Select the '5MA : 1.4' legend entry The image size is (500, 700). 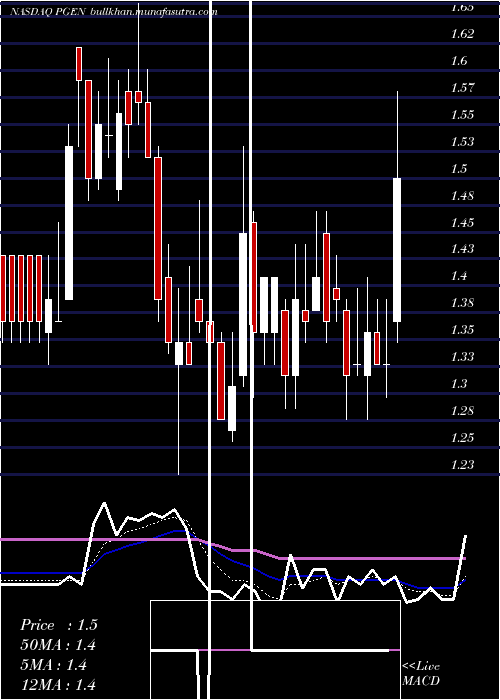coord(53,665)
